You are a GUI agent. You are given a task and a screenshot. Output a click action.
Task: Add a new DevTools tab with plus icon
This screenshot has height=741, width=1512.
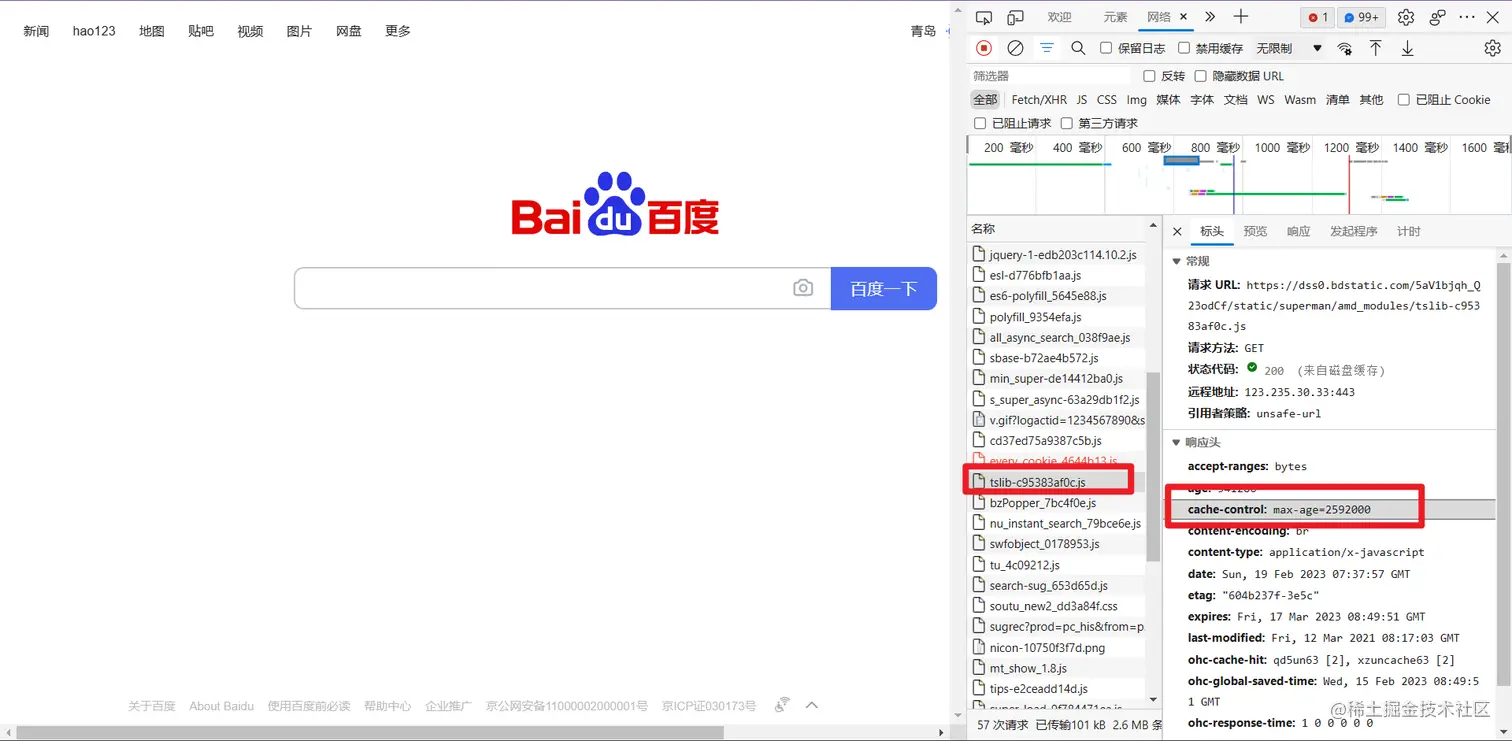[1241, 17]
